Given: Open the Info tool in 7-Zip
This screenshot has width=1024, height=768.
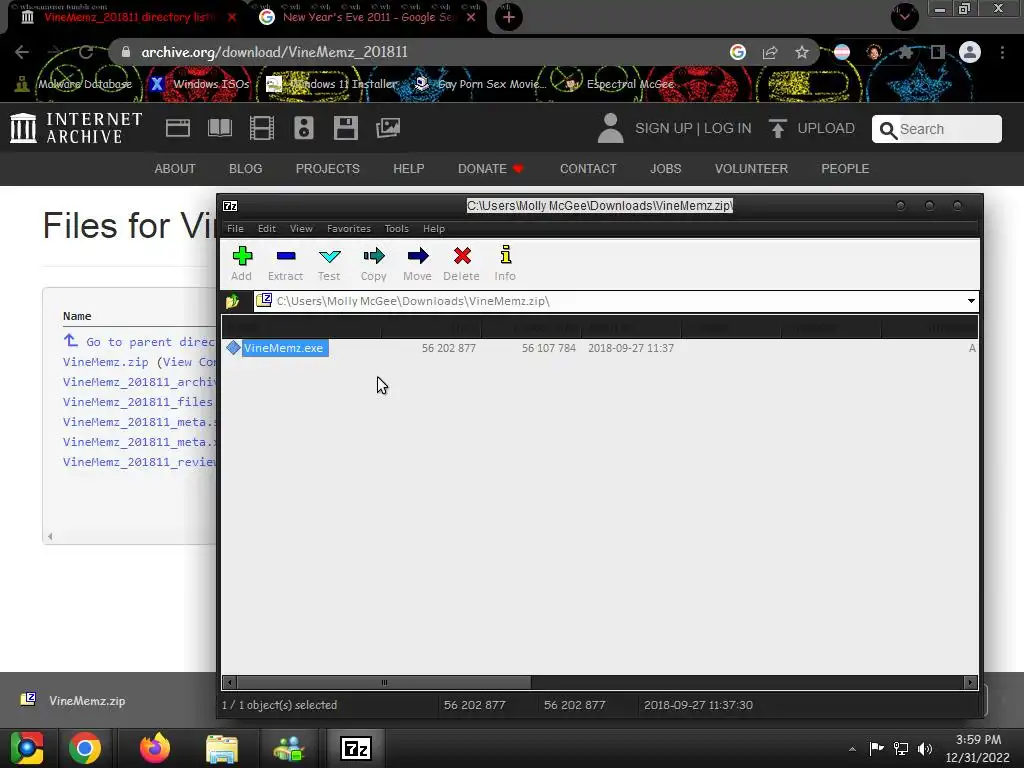Looking at the screenshot, I should [x=505, y=263].
